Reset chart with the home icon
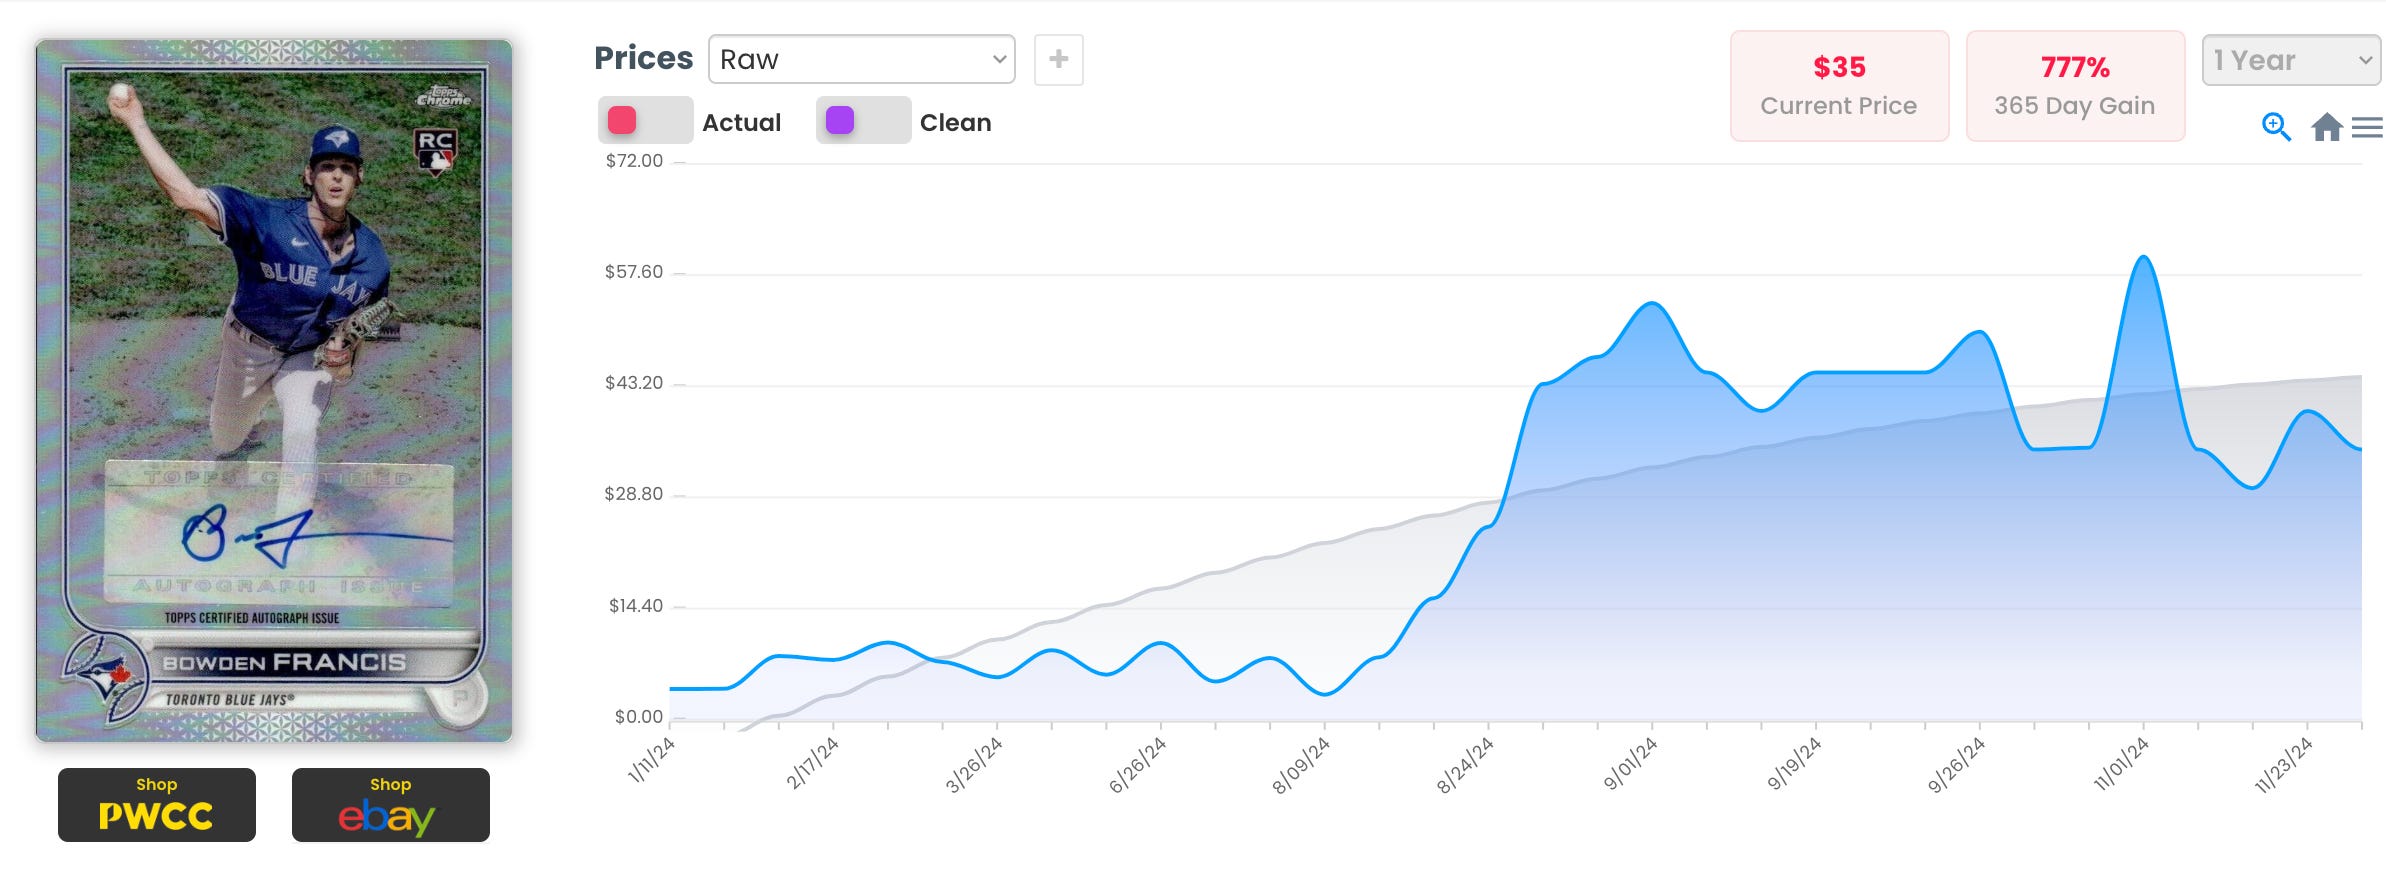Image resolution: width=2386 pixels, height=872 pixels. [2326, 127]
